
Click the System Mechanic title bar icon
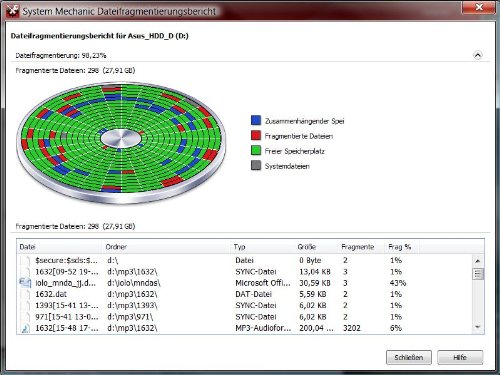point(12,11)
